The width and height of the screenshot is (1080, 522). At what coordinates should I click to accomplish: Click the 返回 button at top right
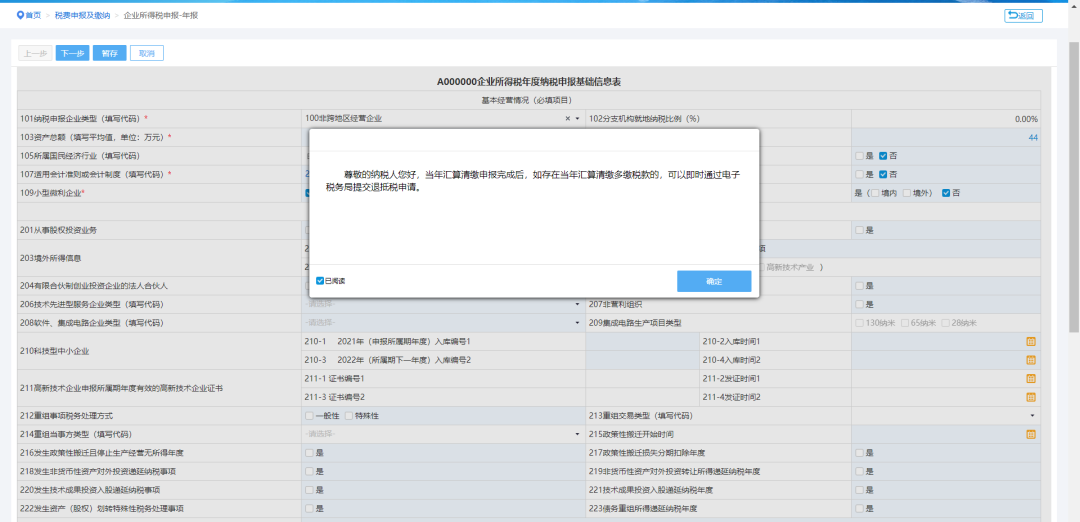(1022, 16)
